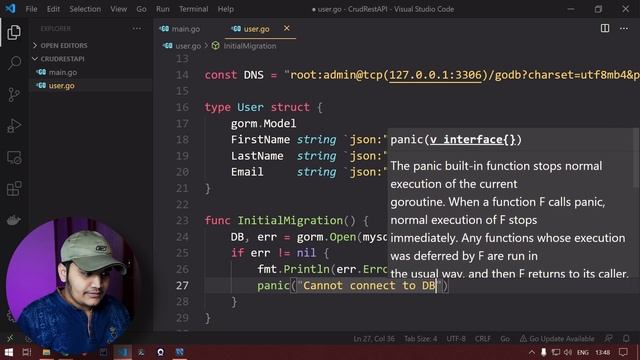640x360 pixels.
Task: Change the CRLF end of line sequence
Action: [483, 339]
